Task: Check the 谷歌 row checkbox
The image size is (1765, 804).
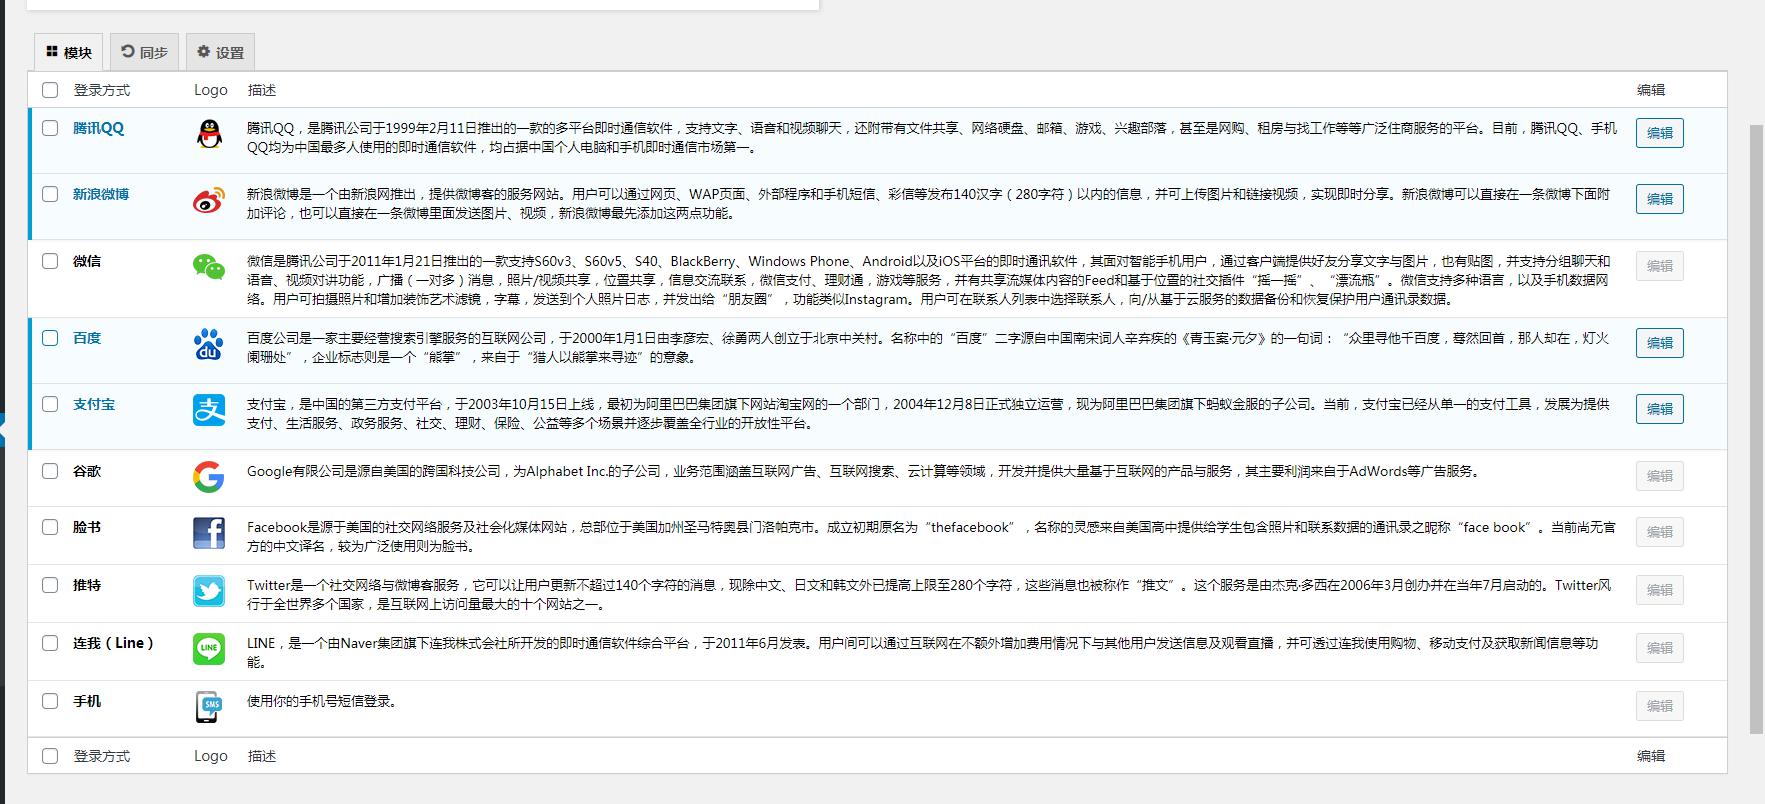Action: point(50,471)
